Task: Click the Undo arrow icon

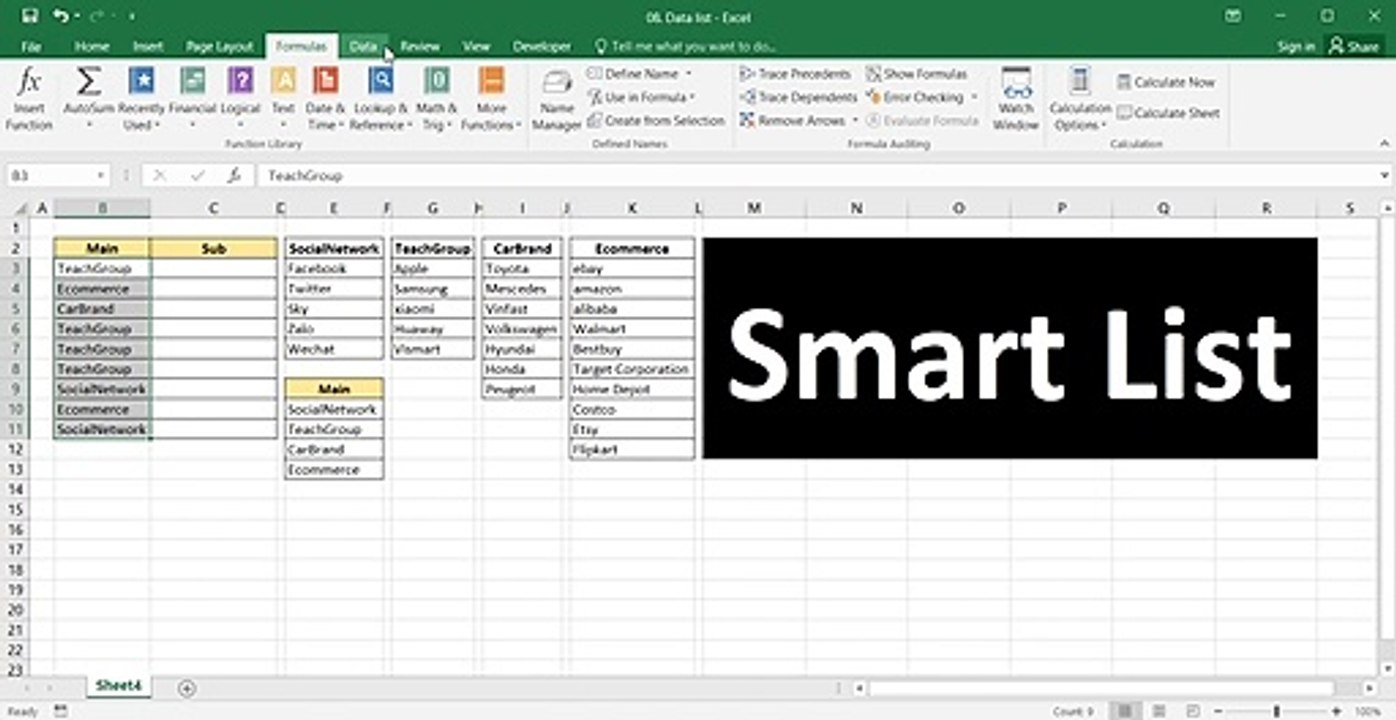Action: (x=62, y=16)
